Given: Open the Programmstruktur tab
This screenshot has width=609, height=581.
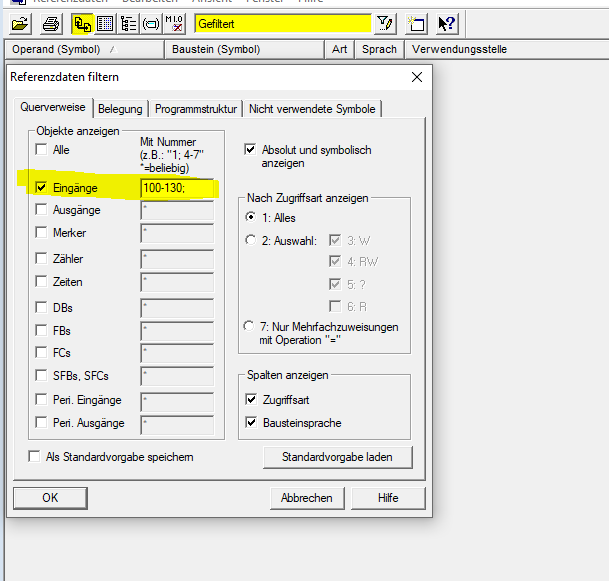Looking at the screenshot, I should pyautogui.click(x=196, y=109).
